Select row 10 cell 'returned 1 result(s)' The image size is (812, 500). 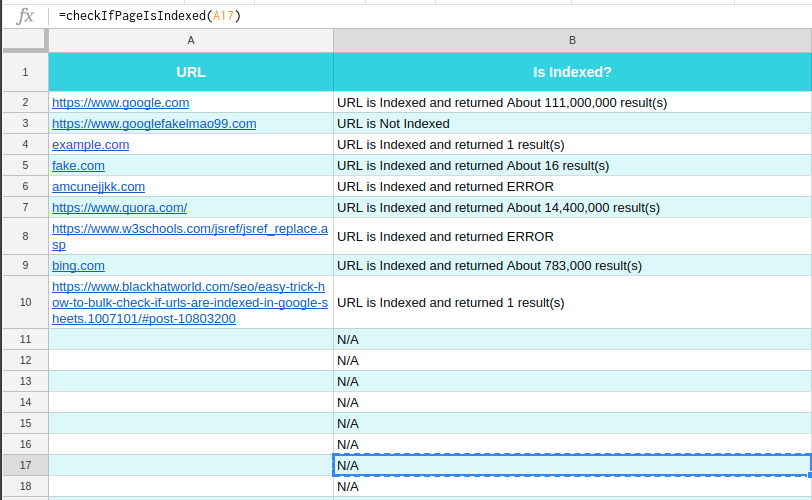[x=572, y=302]
